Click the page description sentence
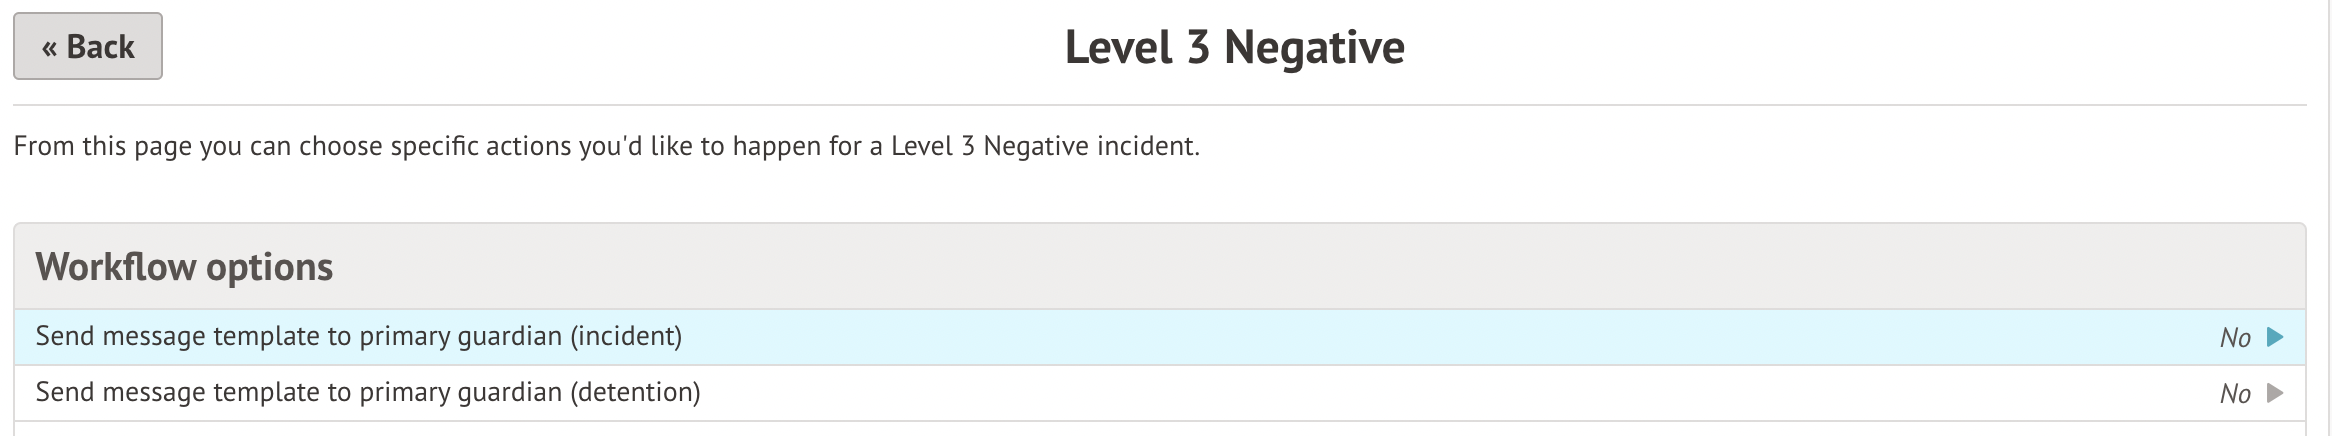 click(x=606, y=147)
